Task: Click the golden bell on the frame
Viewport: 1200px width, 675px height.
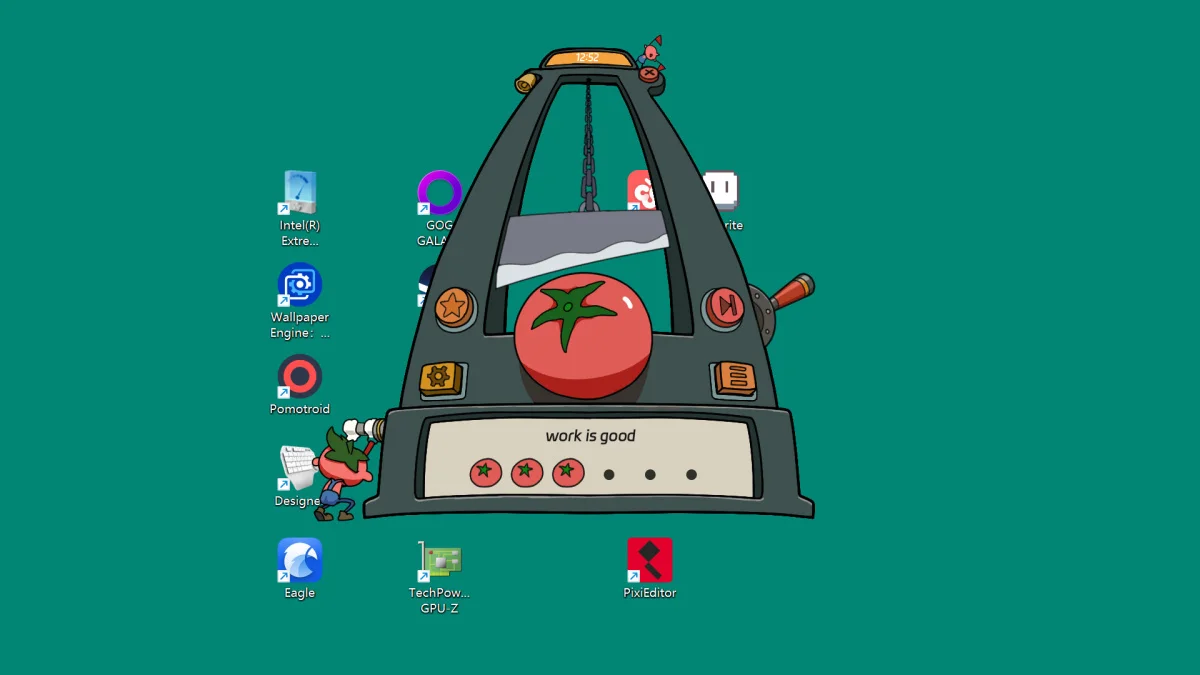Action: (526, 82)
